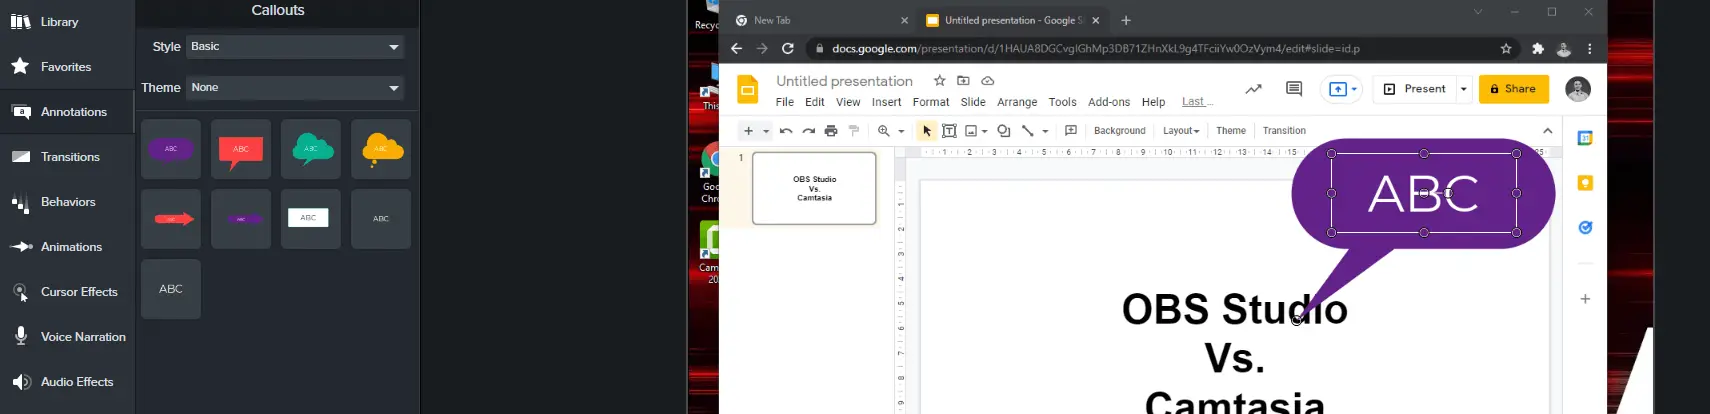Open Chrome three-dot menu
This screenshot has width=1710, height=414.
click(1590, 48)
